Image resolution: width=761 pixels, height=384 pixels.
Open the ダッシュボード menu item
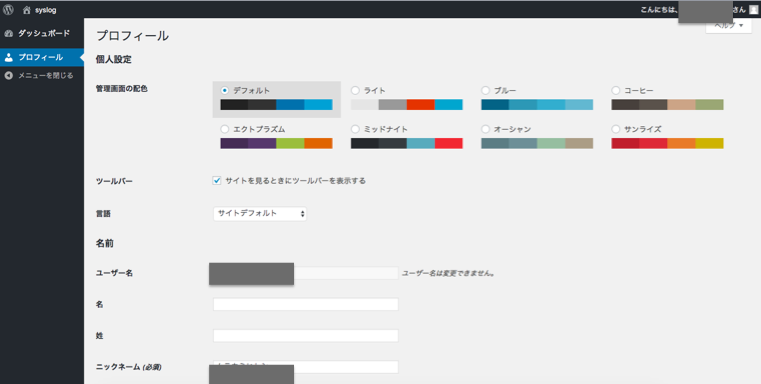pos(44,33)
